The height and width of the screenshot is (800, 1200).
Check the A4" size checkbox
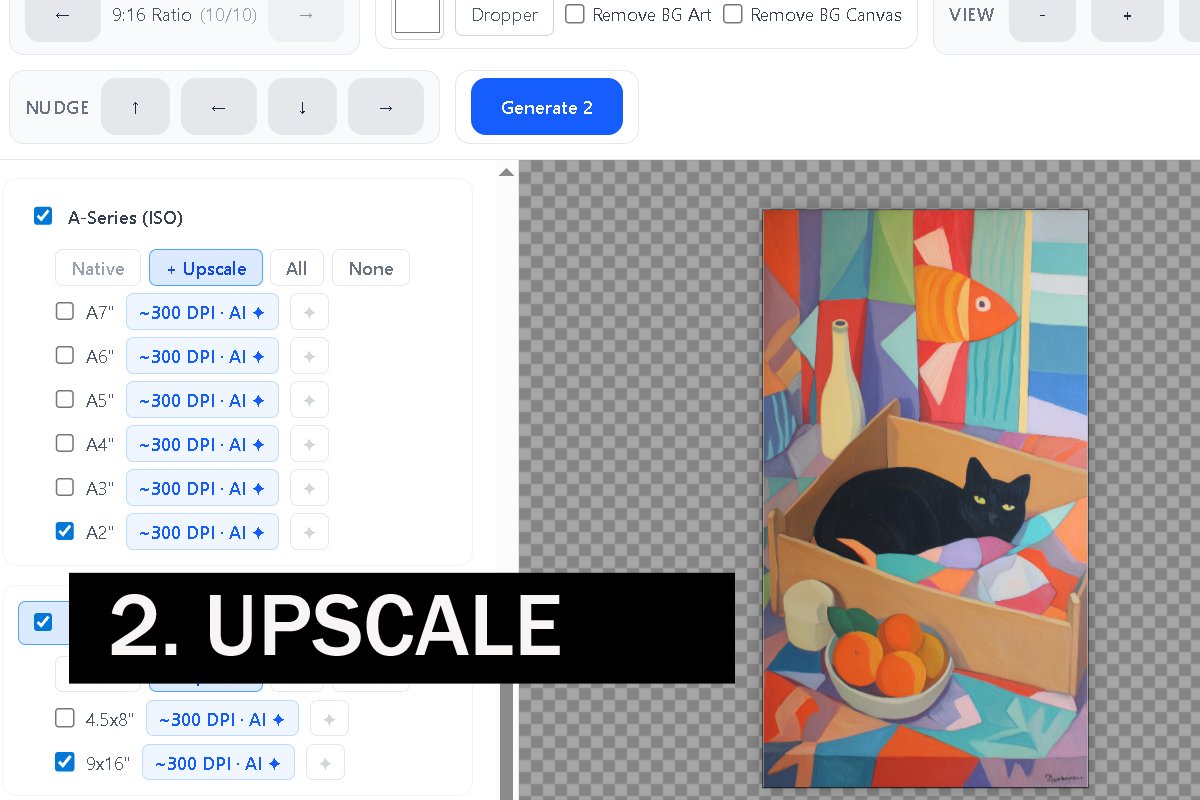65,443
